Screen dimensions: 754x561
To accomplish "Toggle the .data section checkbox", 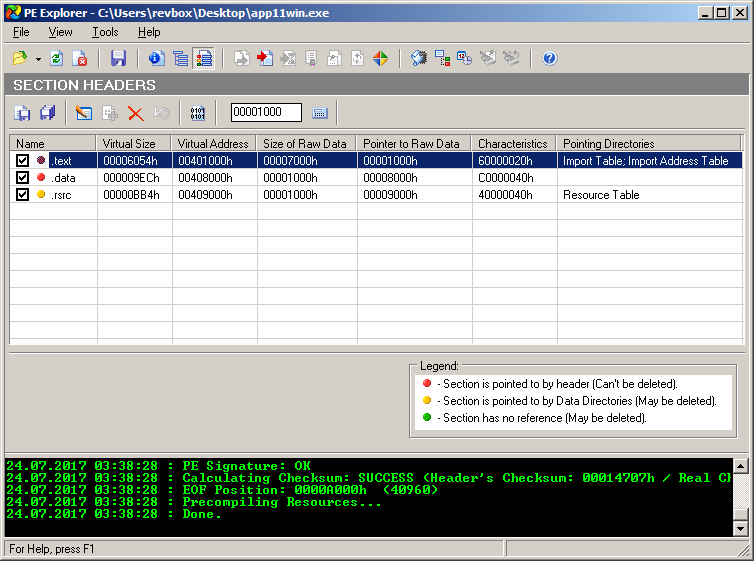I will [22, 177].
